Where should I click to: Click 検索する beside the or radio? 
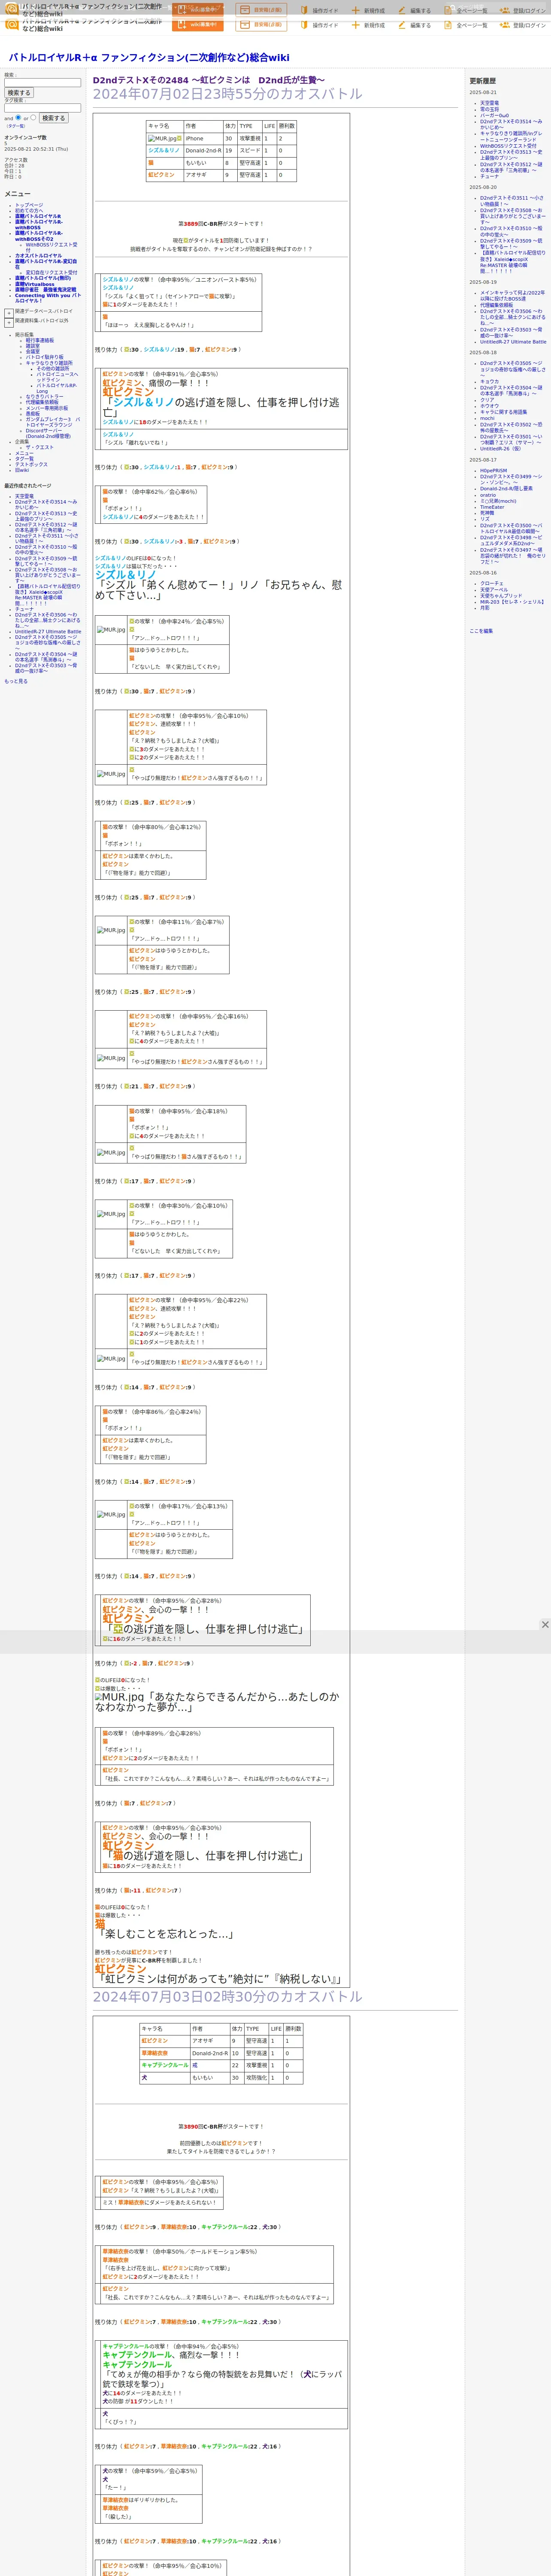point(53,118)
